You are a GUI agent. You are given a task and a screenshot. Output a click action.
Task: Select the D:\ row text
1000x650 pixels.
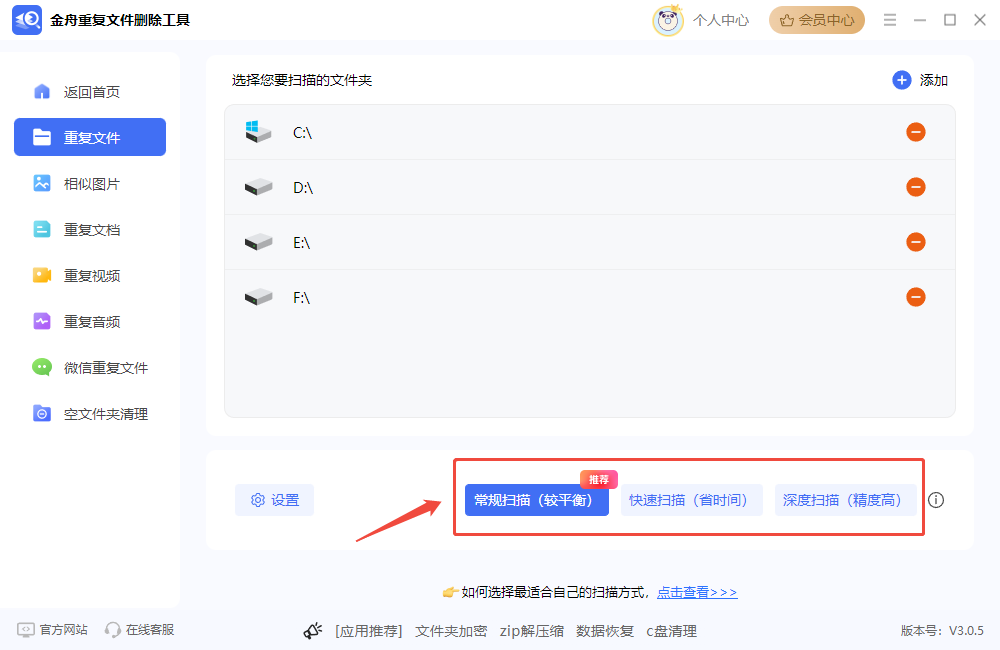tap(303, 188)
